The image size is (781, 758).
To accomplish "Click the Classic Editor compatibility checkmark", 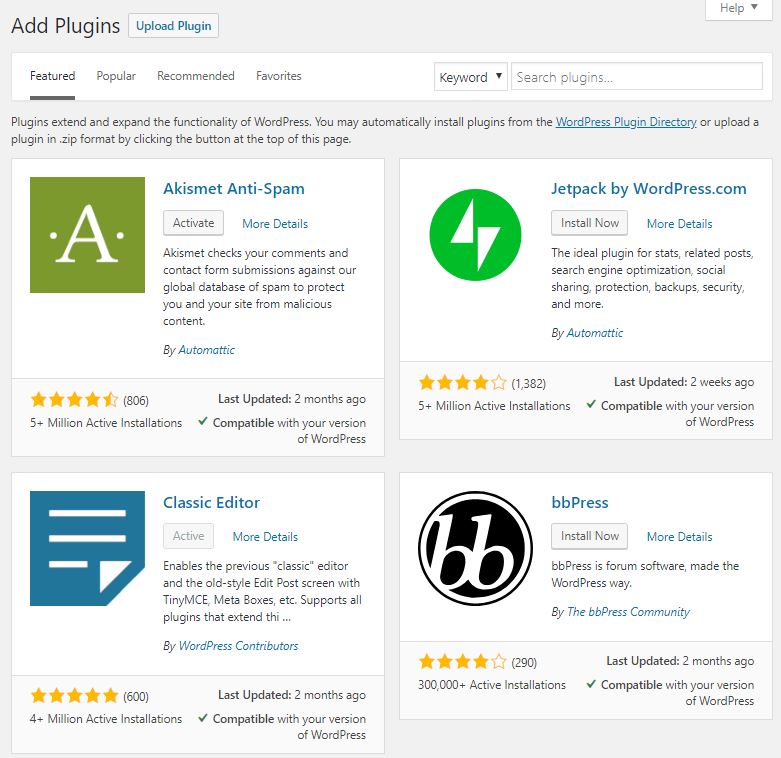I will pyautogui.click(x=203, y=718).
